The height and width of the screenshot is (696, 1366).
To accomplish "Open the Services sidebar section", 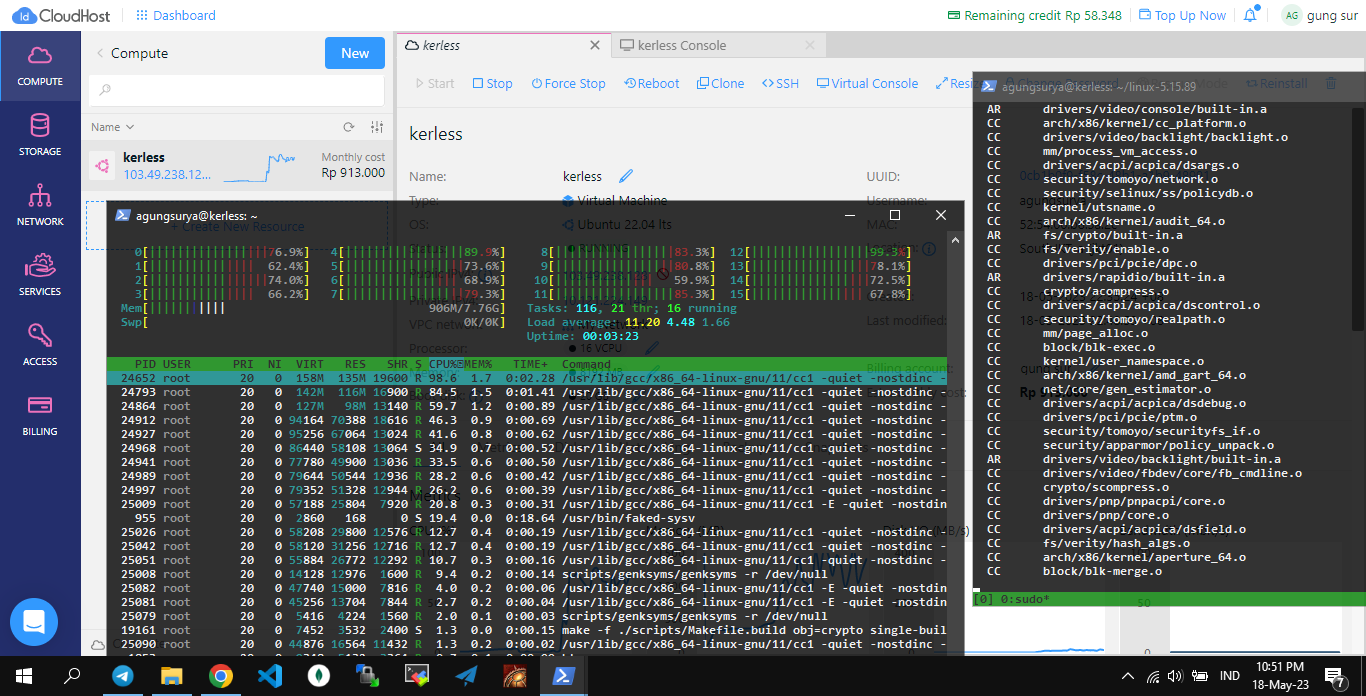I will click(x=40, y=275).
